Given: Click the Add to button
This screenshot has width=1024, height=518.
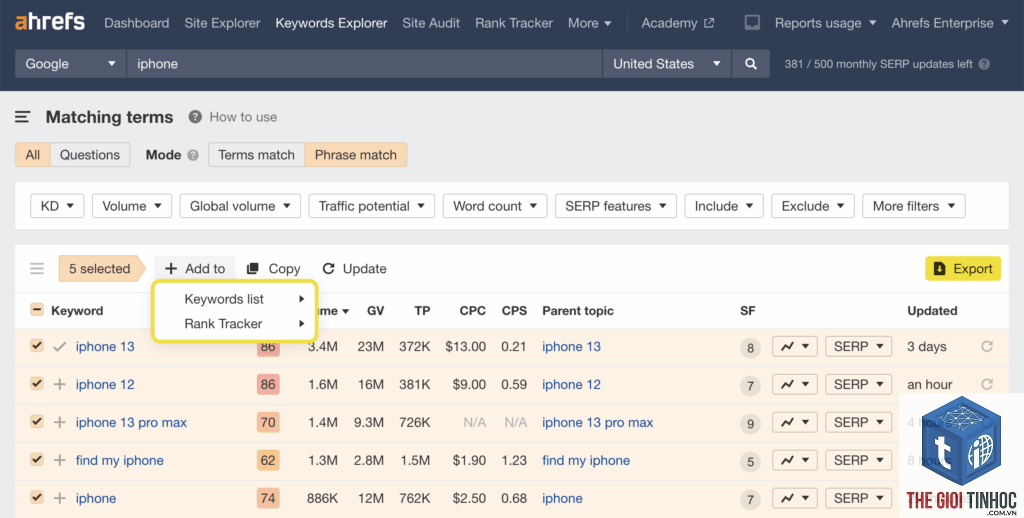Looking at the screenshot, I should click(195, 268).
